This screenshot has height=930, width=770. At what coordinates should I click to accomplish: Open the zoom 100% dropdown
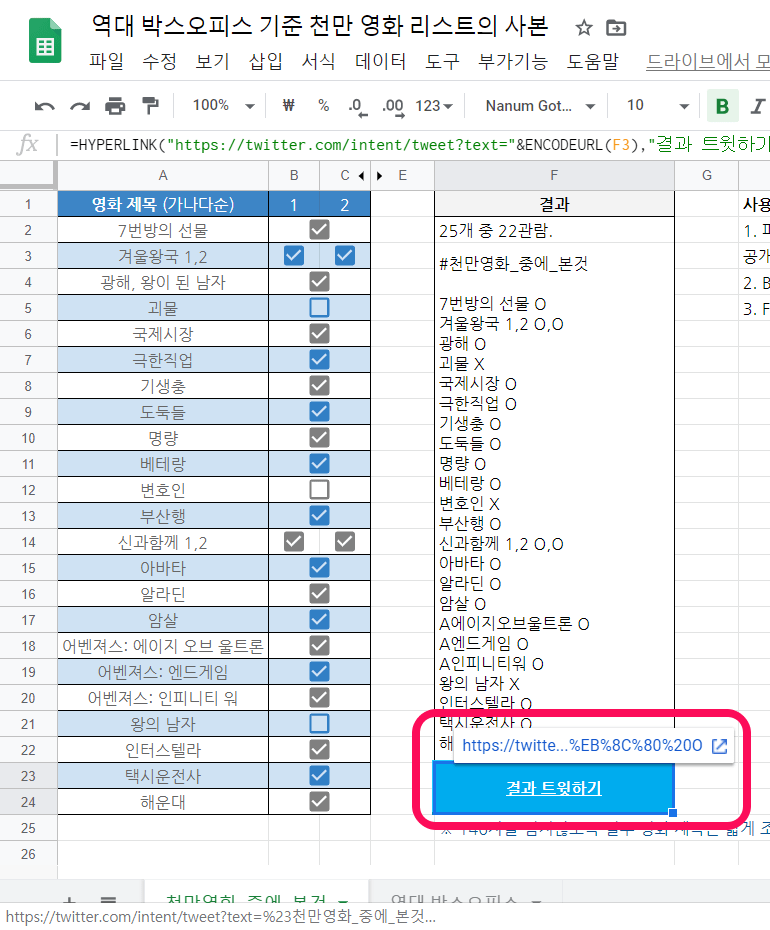223,106
